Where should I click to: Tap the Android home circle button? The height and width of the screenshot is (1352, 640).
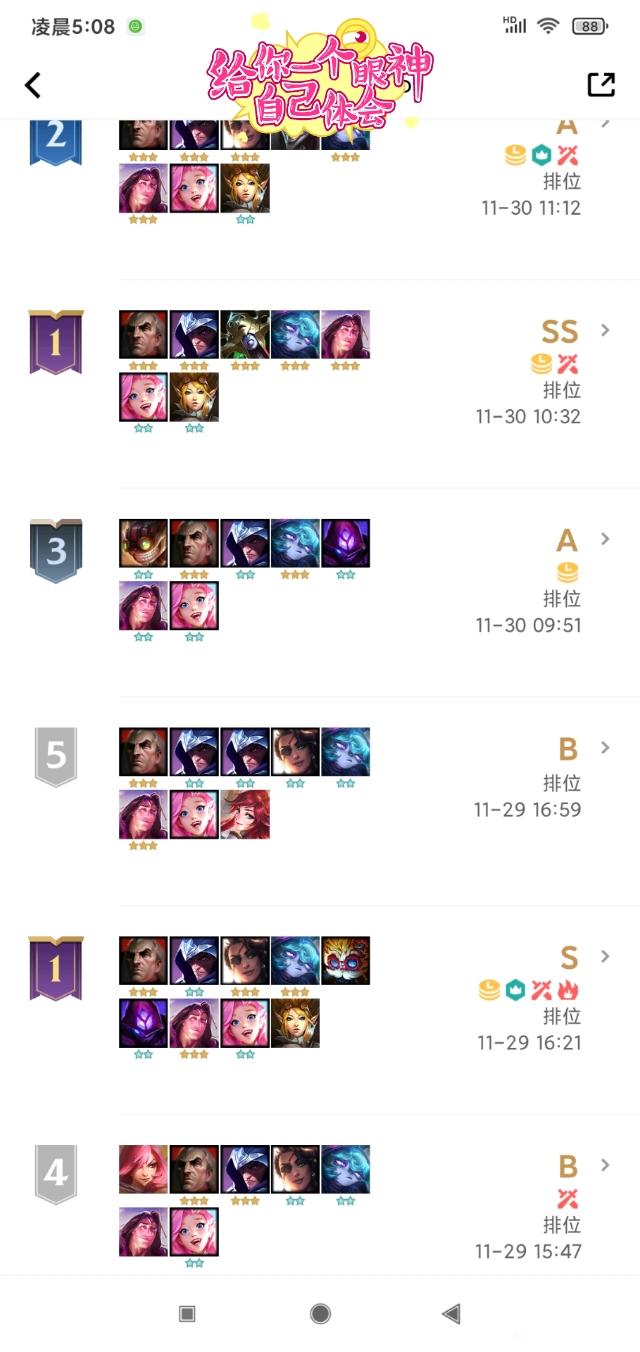click(x=320, y=1313)
